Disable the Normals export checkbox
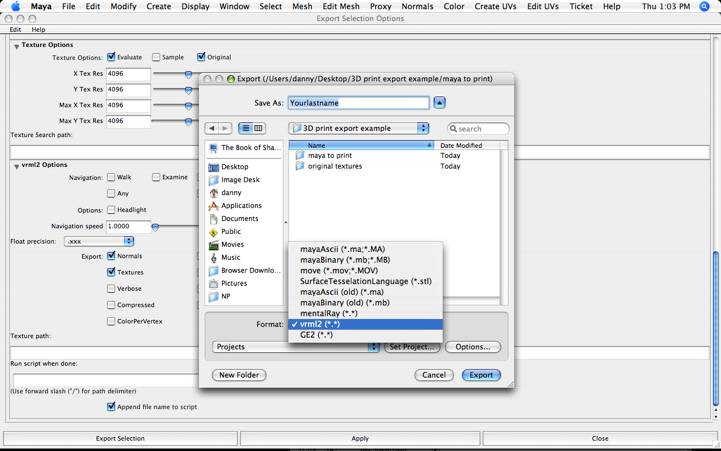721x451 pixels. [111, 256]
